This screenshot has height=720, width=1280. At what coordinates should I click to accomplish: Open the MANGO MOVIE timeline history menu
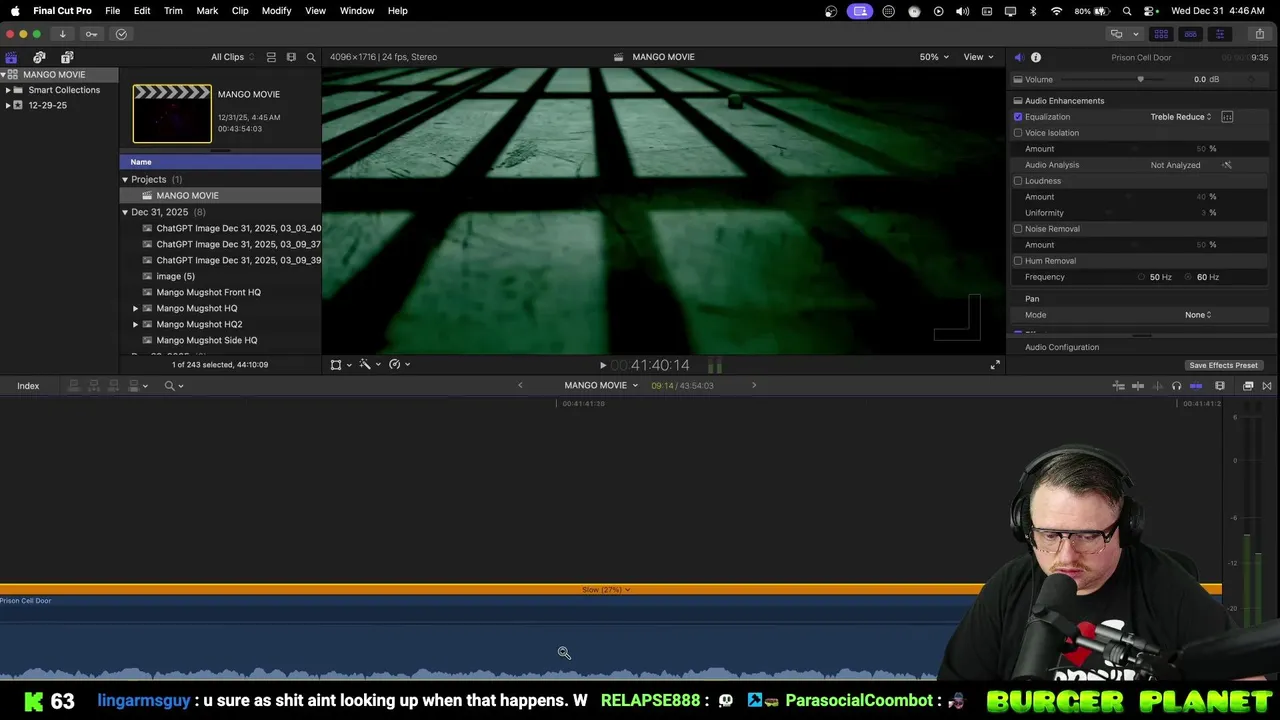(600, 386)
